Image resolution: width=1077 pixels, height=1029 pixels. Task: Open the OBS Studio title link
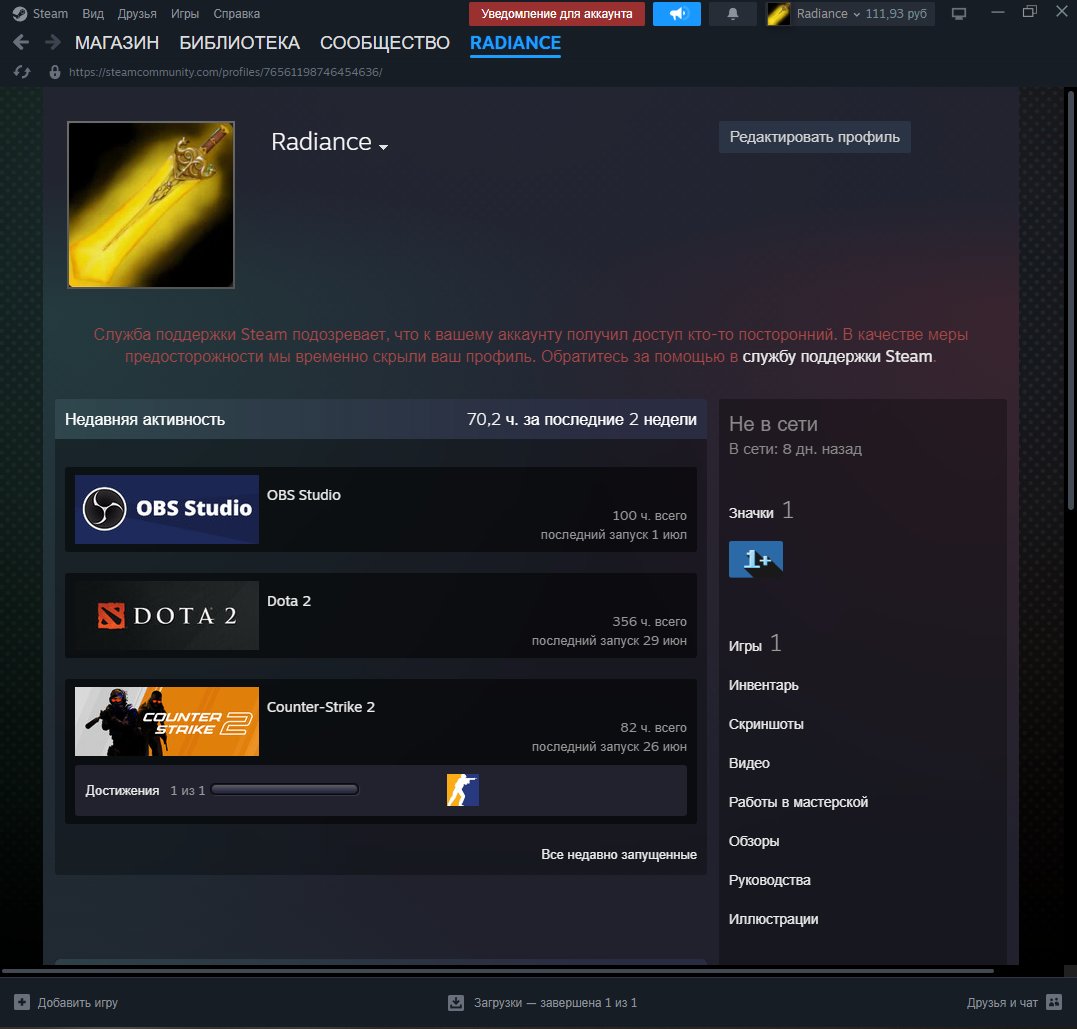click(304, 495)
